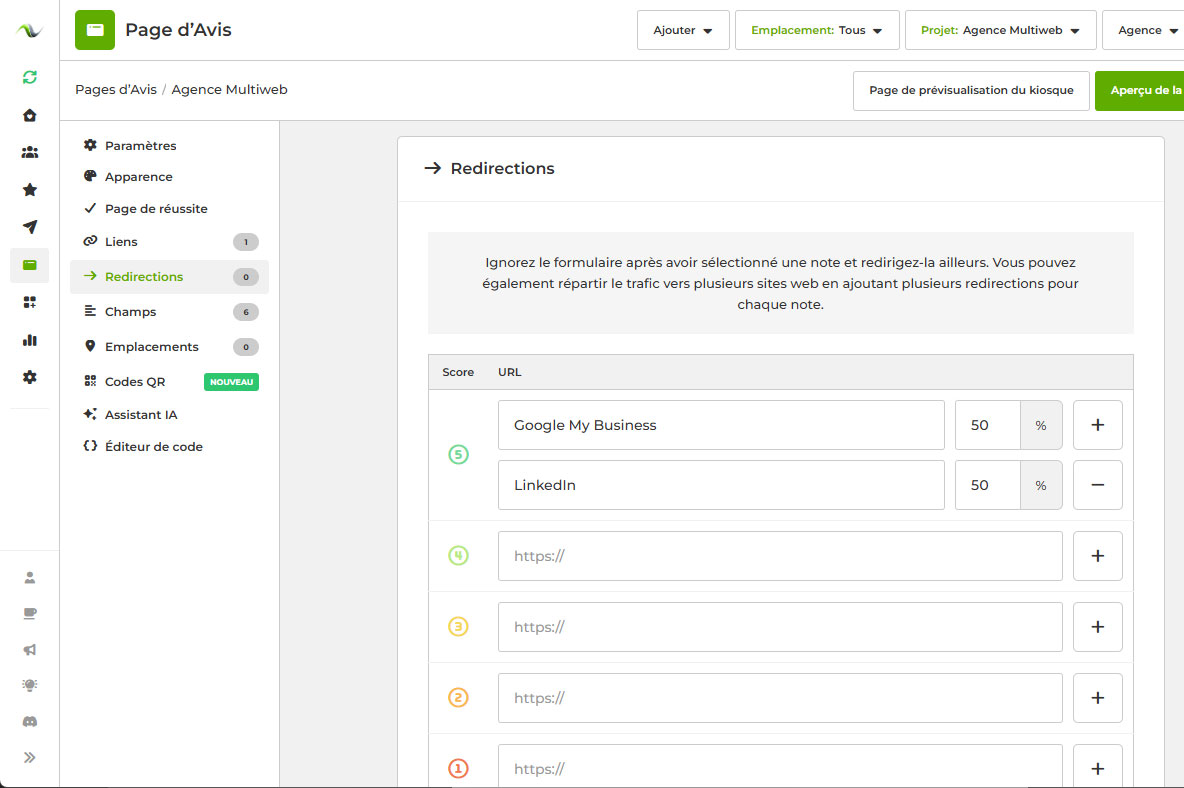Expand the Emplacement: Tous dropdown

tap(816, 30)
